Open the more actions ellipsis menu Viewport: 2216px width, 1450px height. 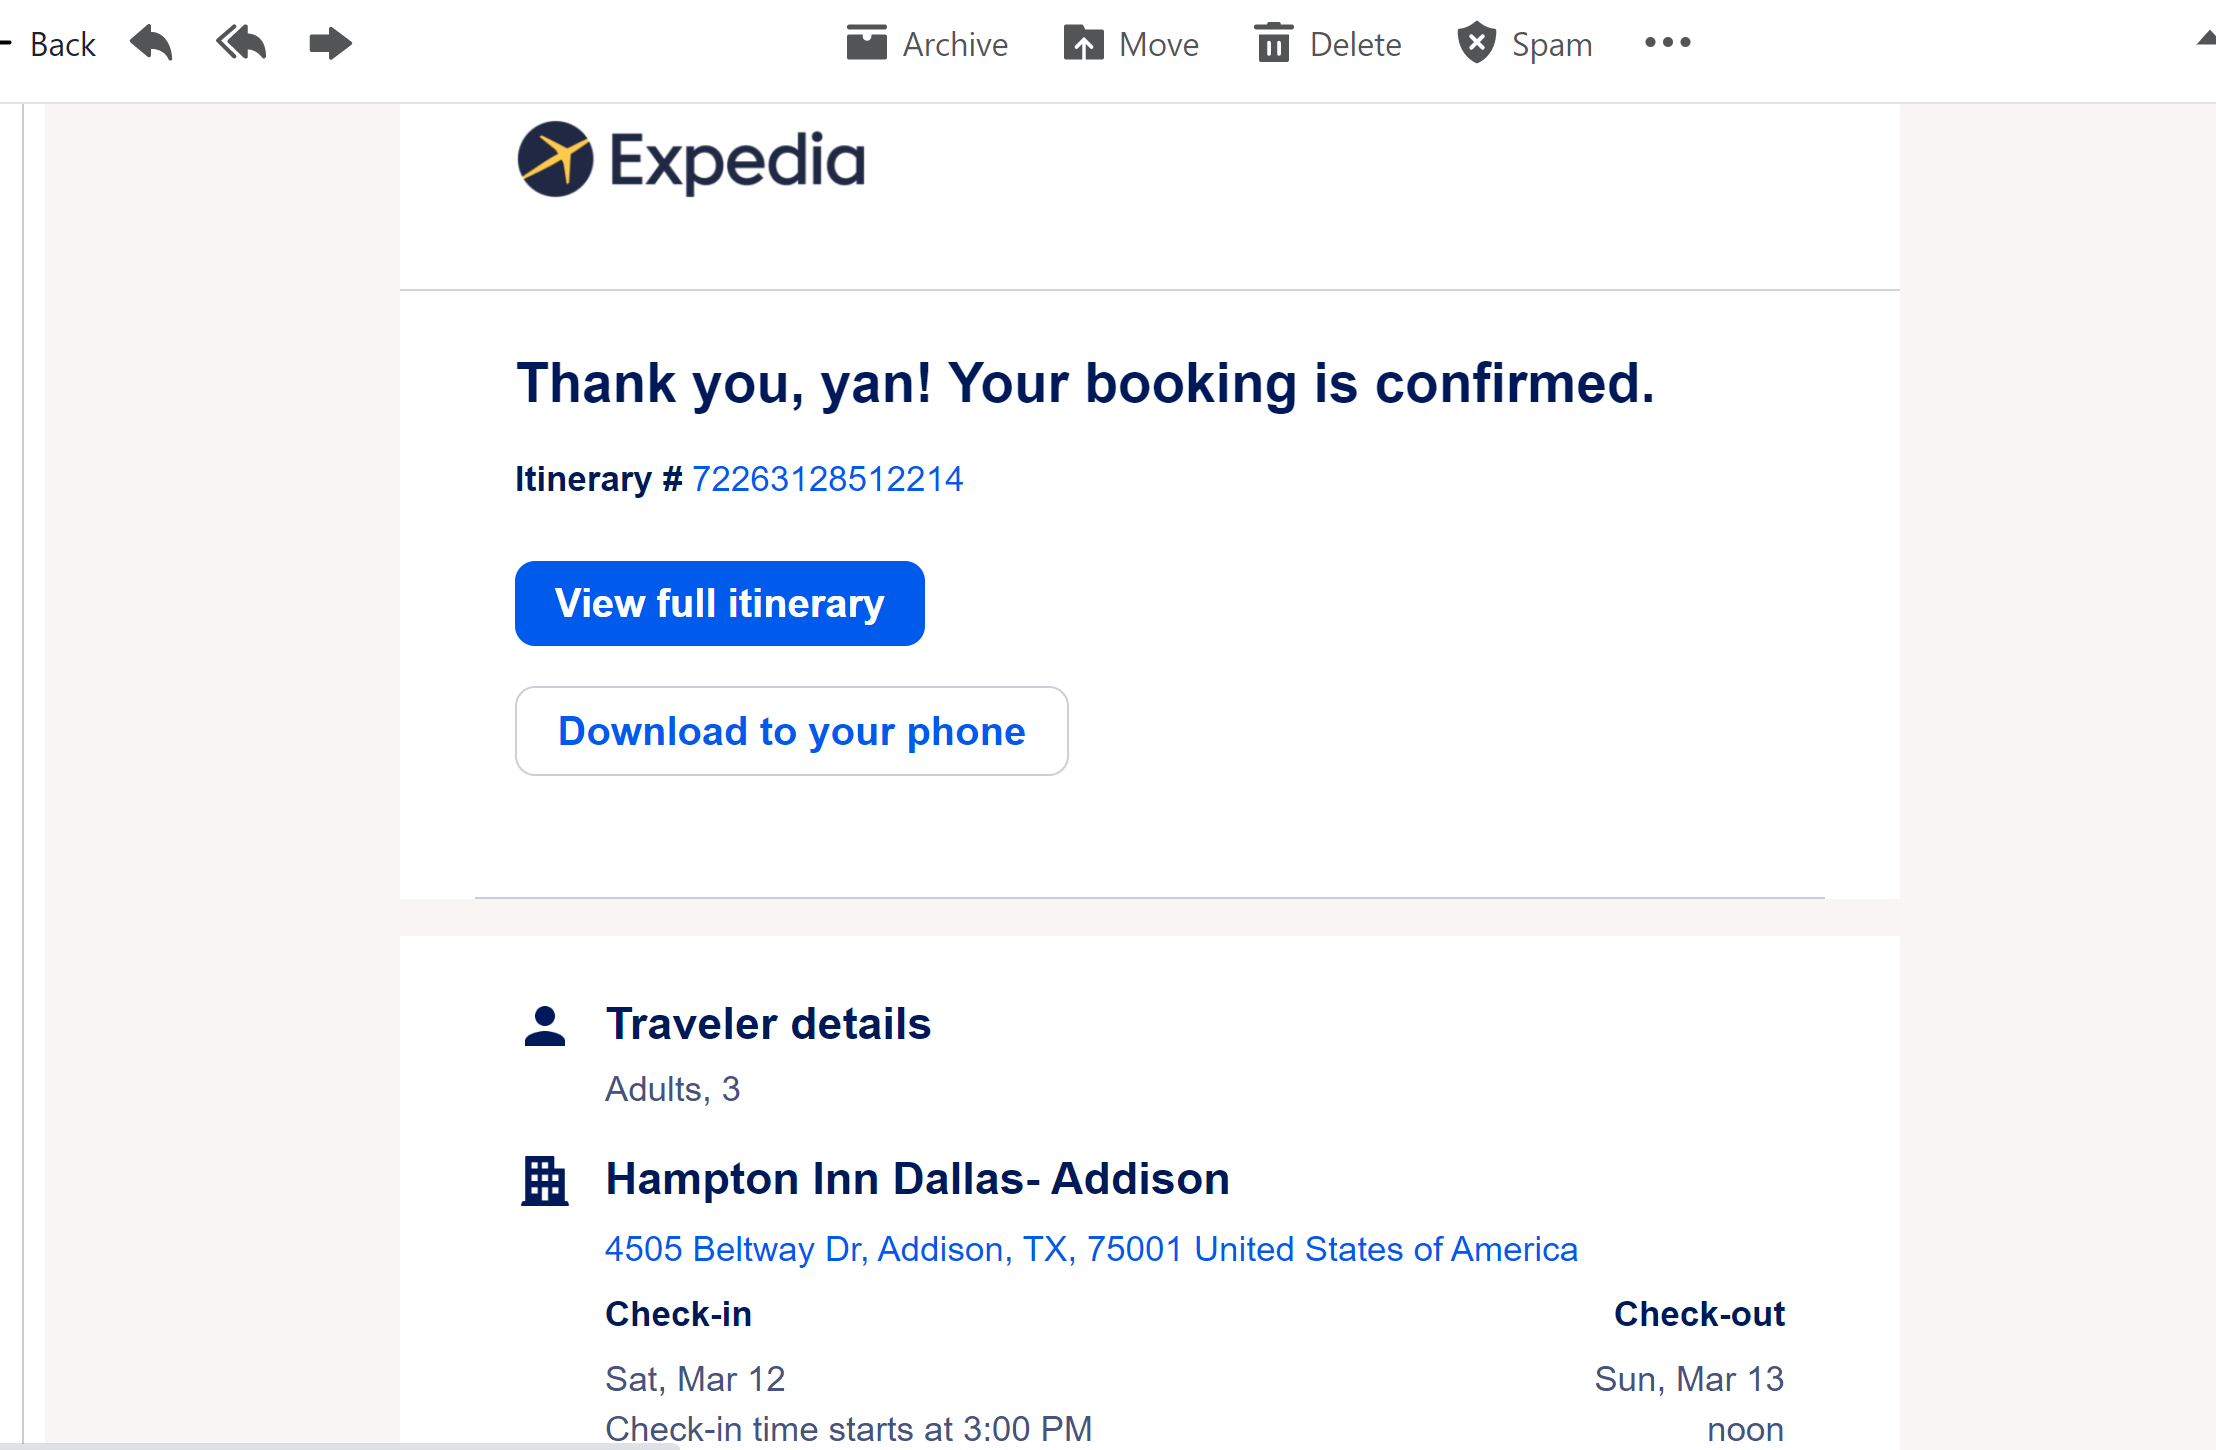point(1667,43)
